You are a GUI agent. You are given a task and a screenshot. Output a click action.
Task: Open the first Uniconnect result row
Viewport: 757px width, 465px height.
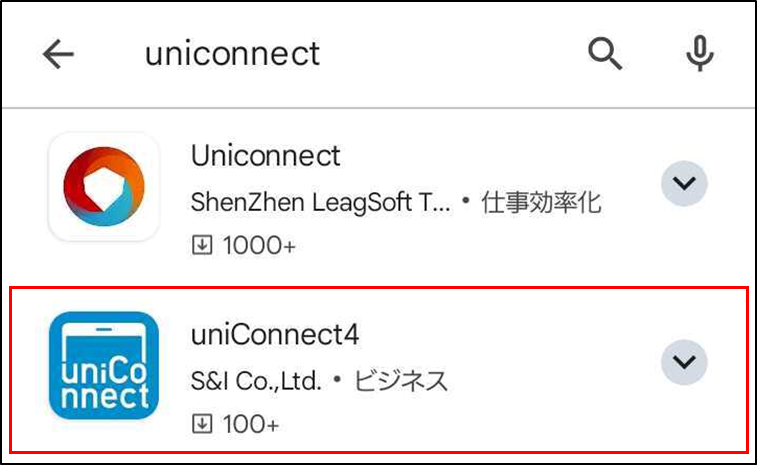click(x=379, y=198)
